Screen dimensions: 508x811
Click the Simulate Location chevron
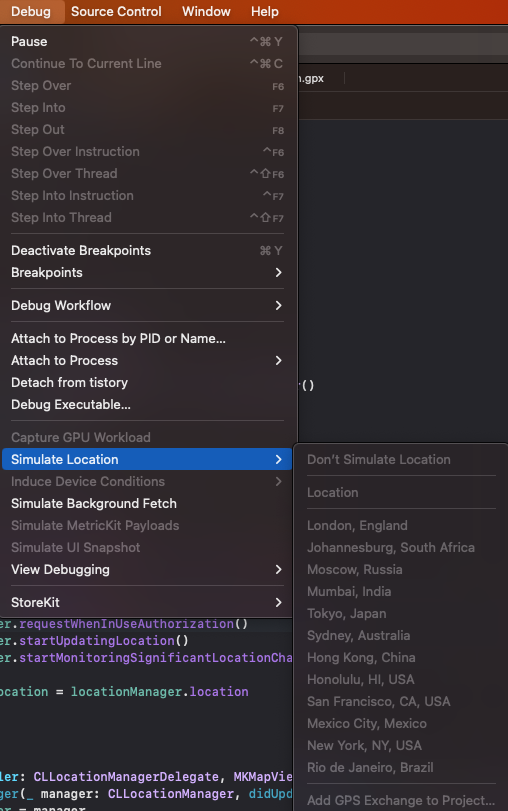click(278, 459)
